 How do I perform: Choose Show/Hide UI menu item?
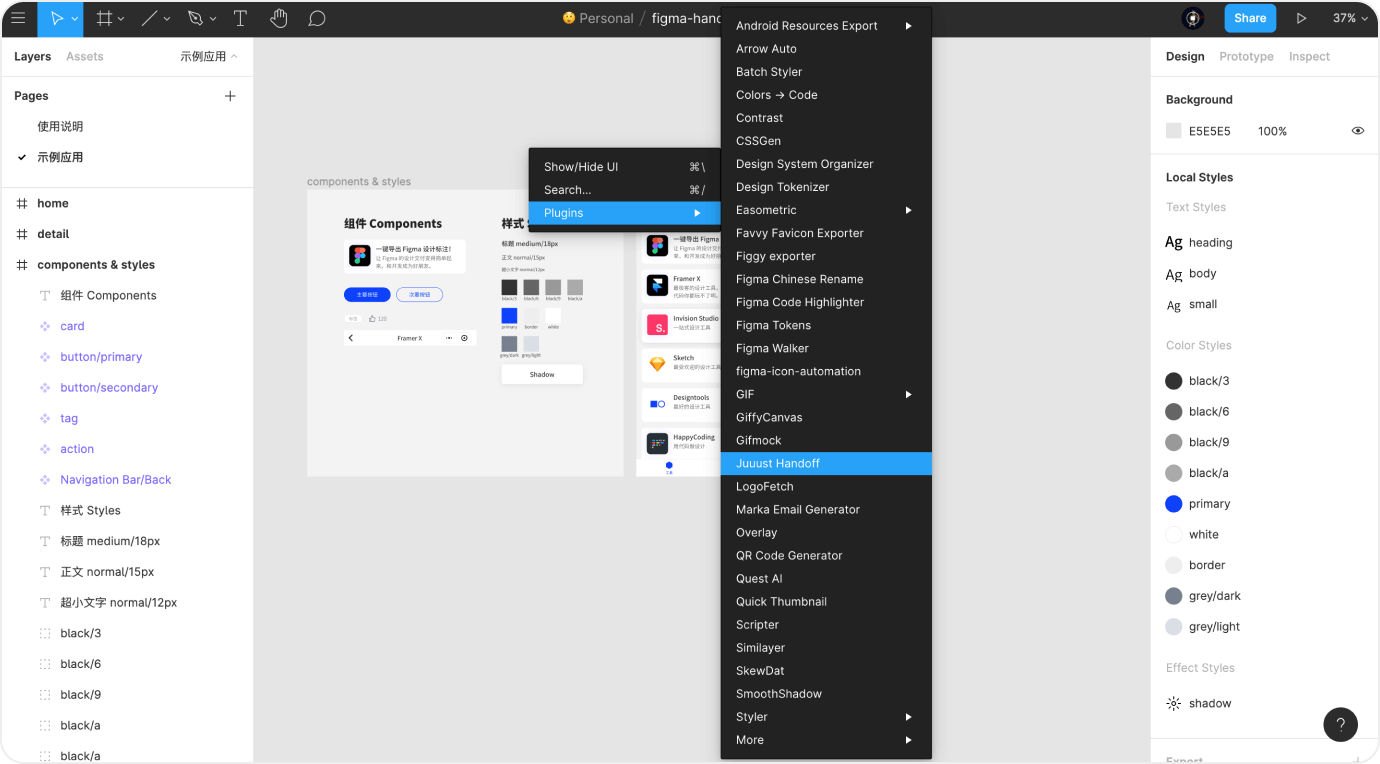pos(624,167)
